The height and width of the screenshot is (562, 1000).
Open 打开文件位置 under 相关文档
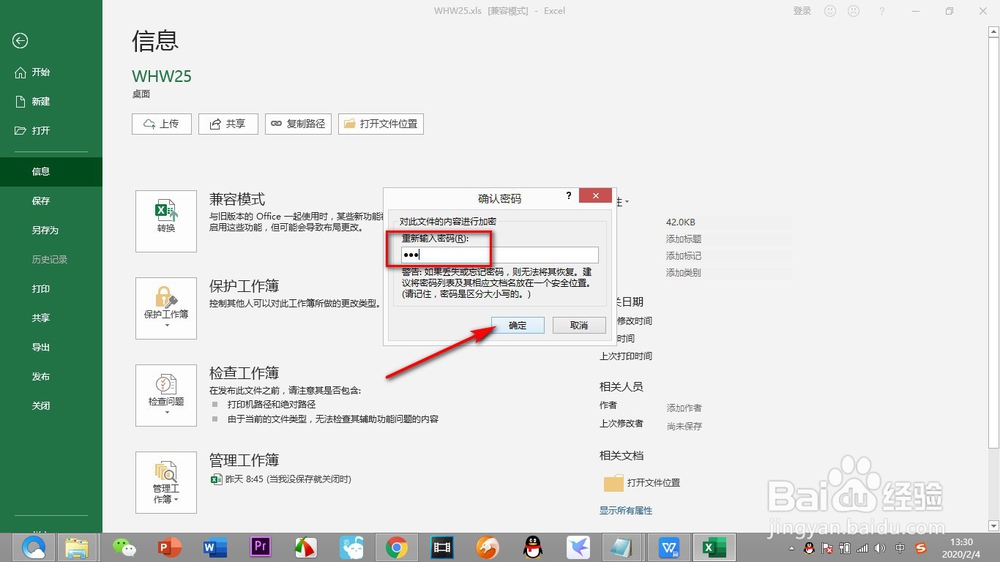point(642,483)
